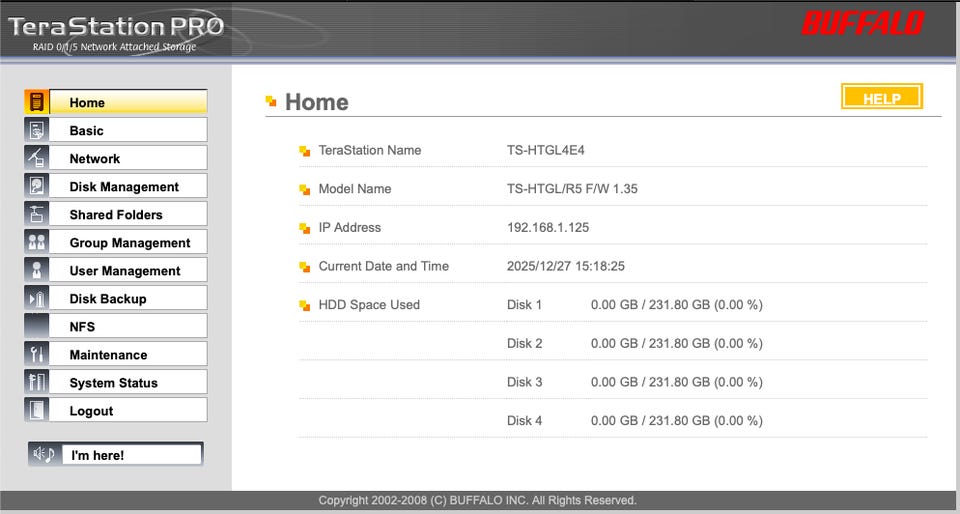Select the TS-HTGL/R5 F/W 1.35 value

(572, 188)
